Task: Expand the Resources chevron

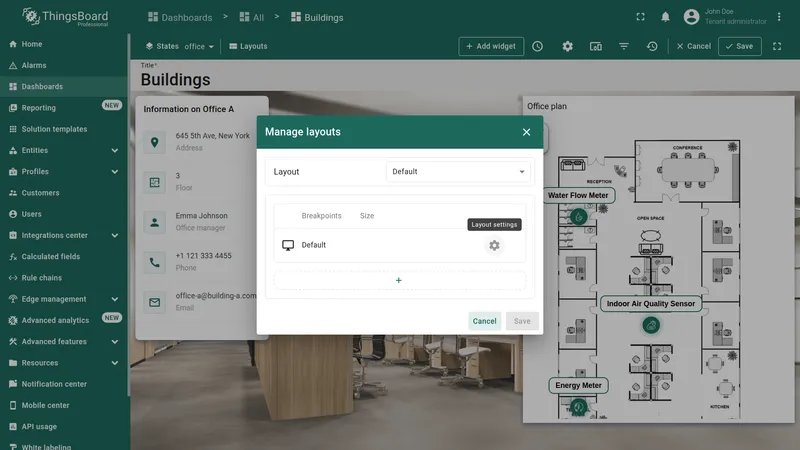Action: 115,363
